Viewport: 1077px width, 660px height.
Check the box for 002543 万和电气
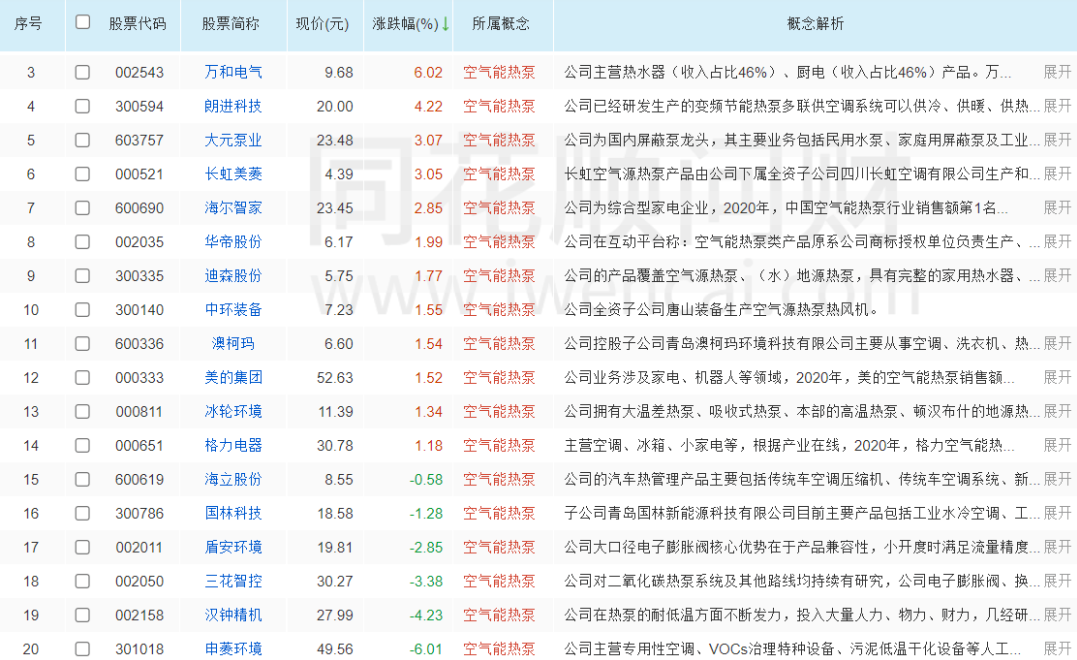tap(82, 72)
